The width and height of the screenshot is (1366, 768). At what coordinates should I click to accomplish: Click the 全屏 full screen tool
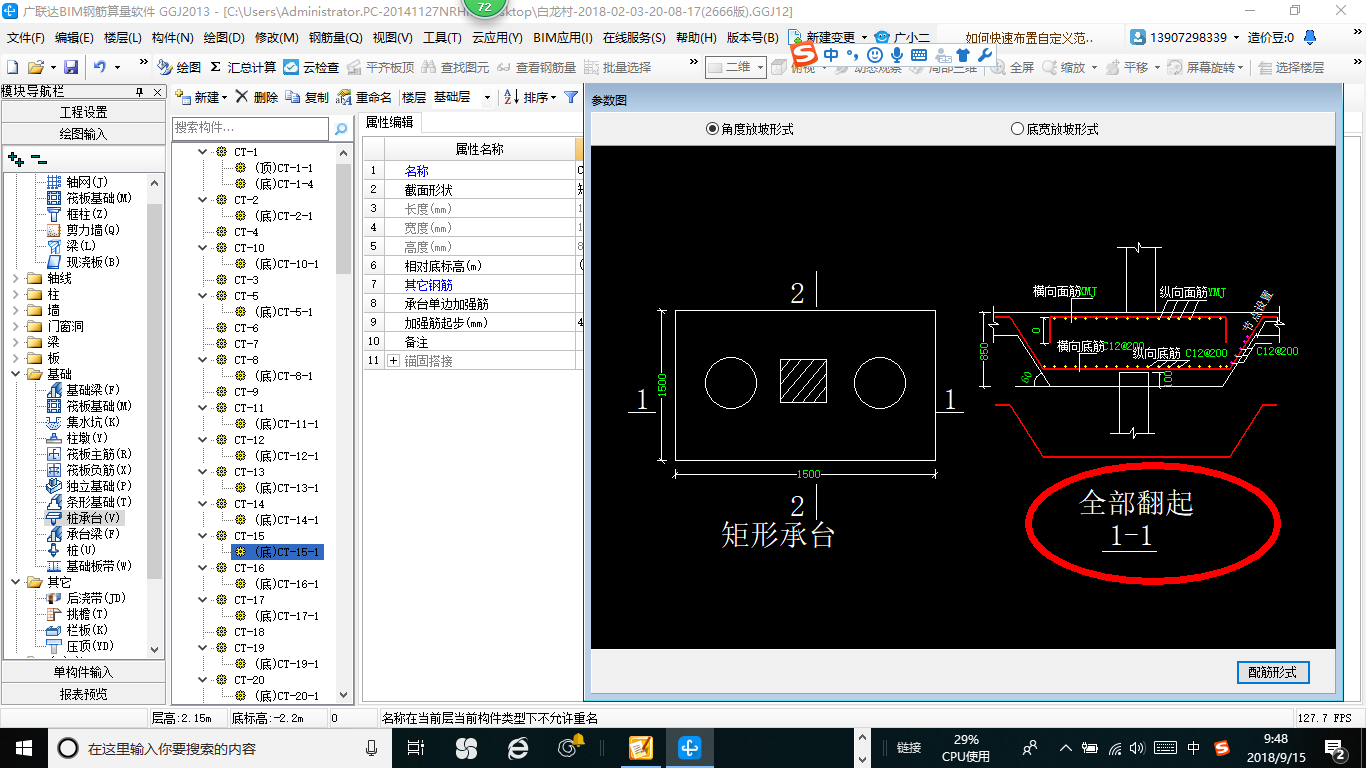(x=1011, y=67)
